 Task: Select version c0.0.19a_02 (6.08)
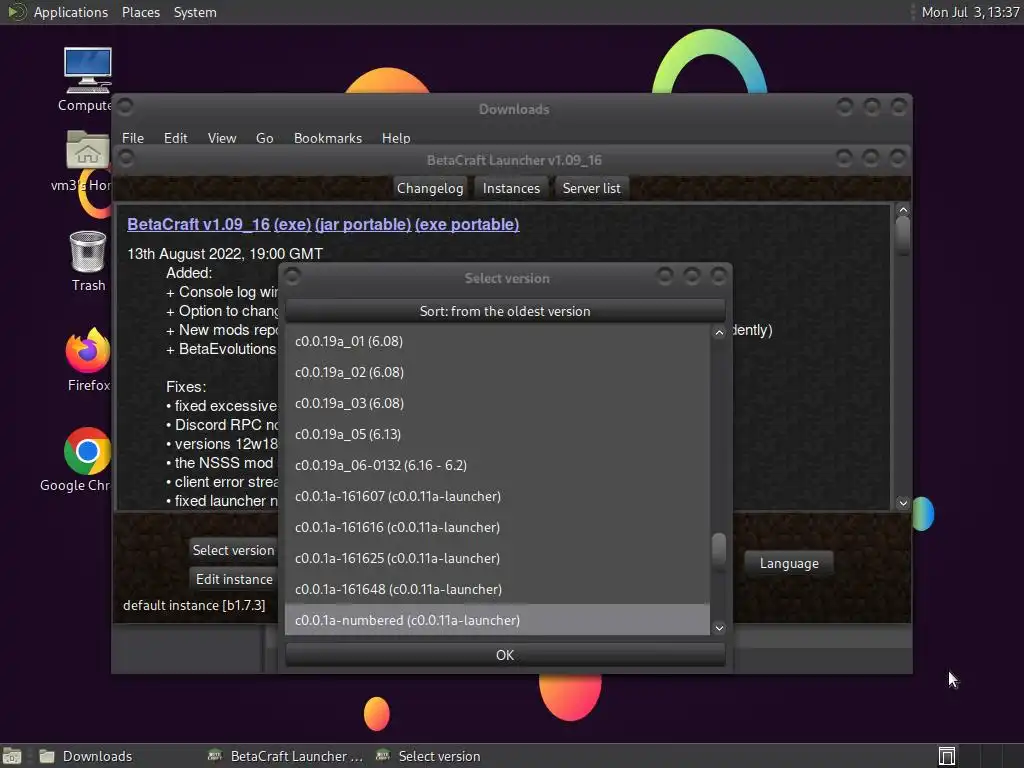497,372
